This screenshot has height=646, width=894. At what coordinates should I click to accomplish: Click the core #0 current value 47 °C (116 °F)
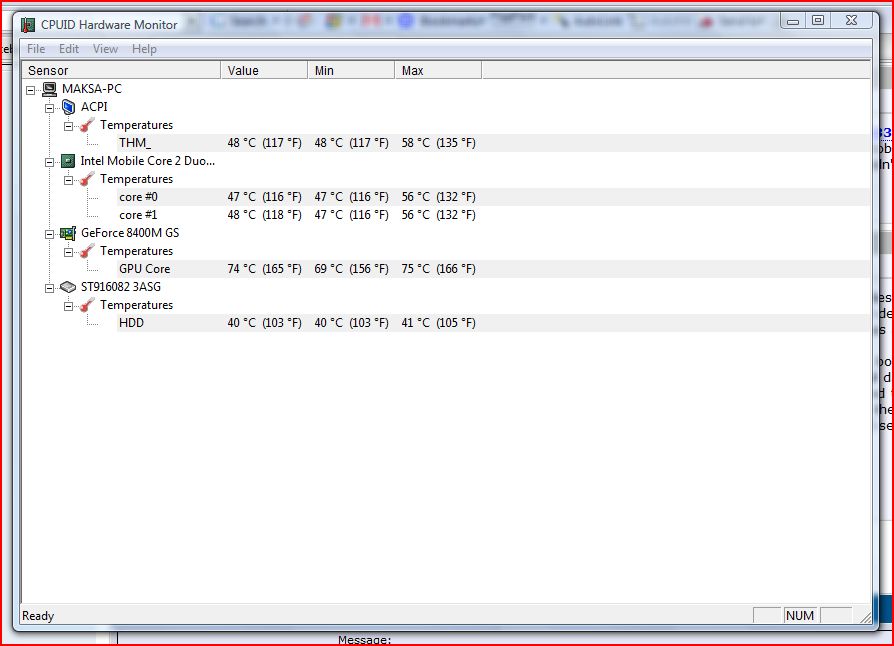265,197
